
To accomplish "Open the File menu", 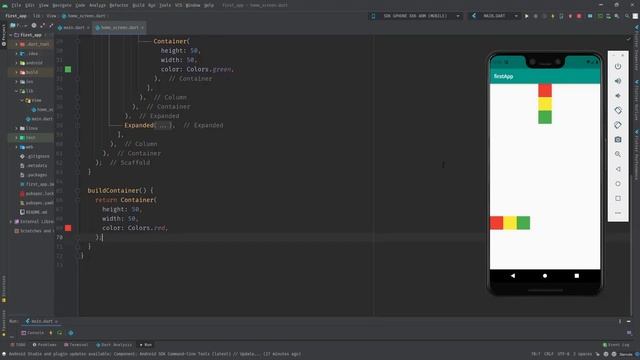I will coord(16,5).
